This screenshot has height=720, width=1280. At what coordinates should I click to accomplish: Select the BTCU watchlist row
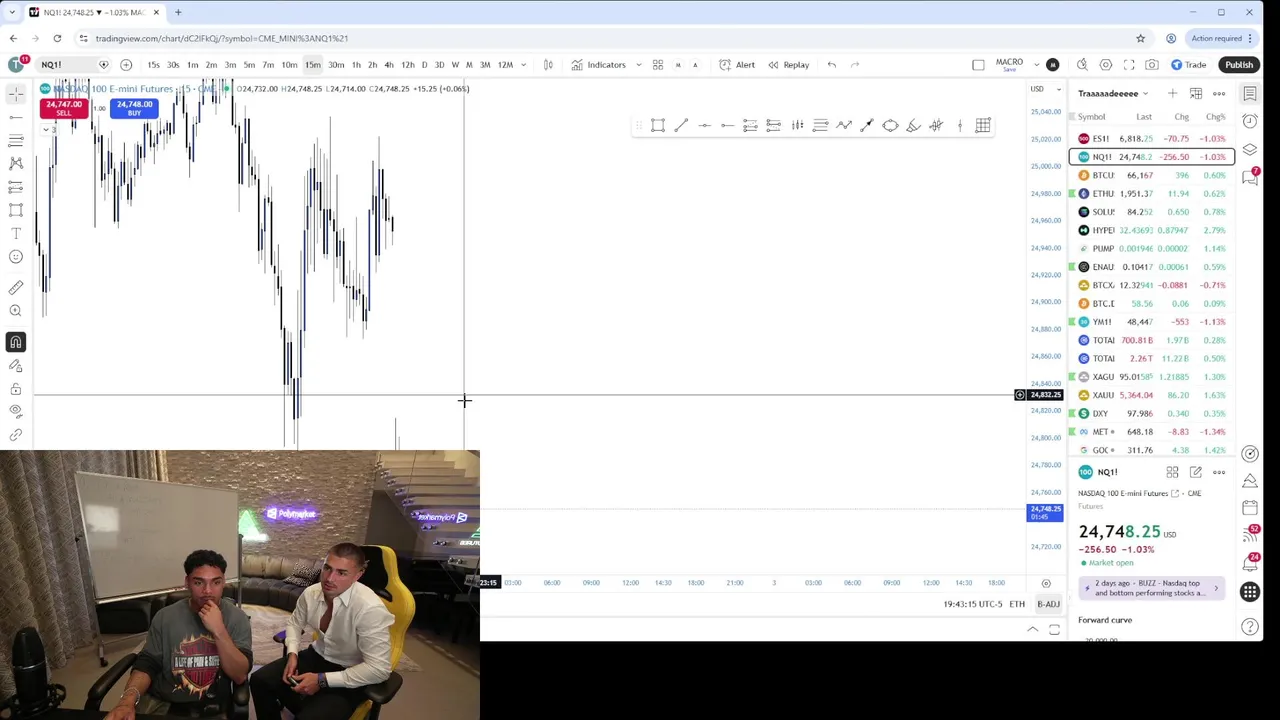pyautogui.click(x=1152, y=175)
